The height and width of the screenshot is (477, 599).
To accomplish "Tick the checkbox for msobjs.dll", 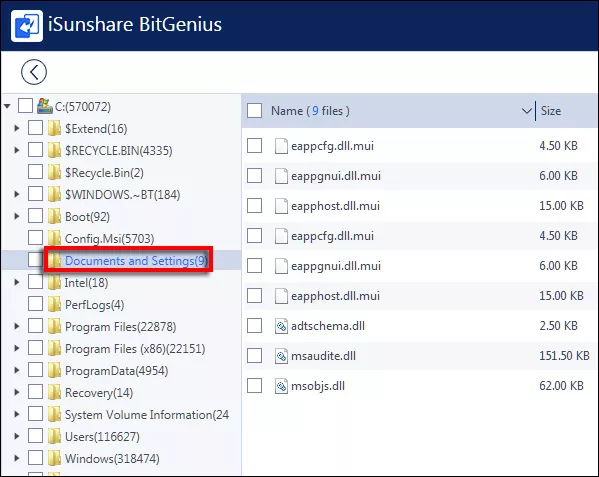I will [x=254, y=386].
